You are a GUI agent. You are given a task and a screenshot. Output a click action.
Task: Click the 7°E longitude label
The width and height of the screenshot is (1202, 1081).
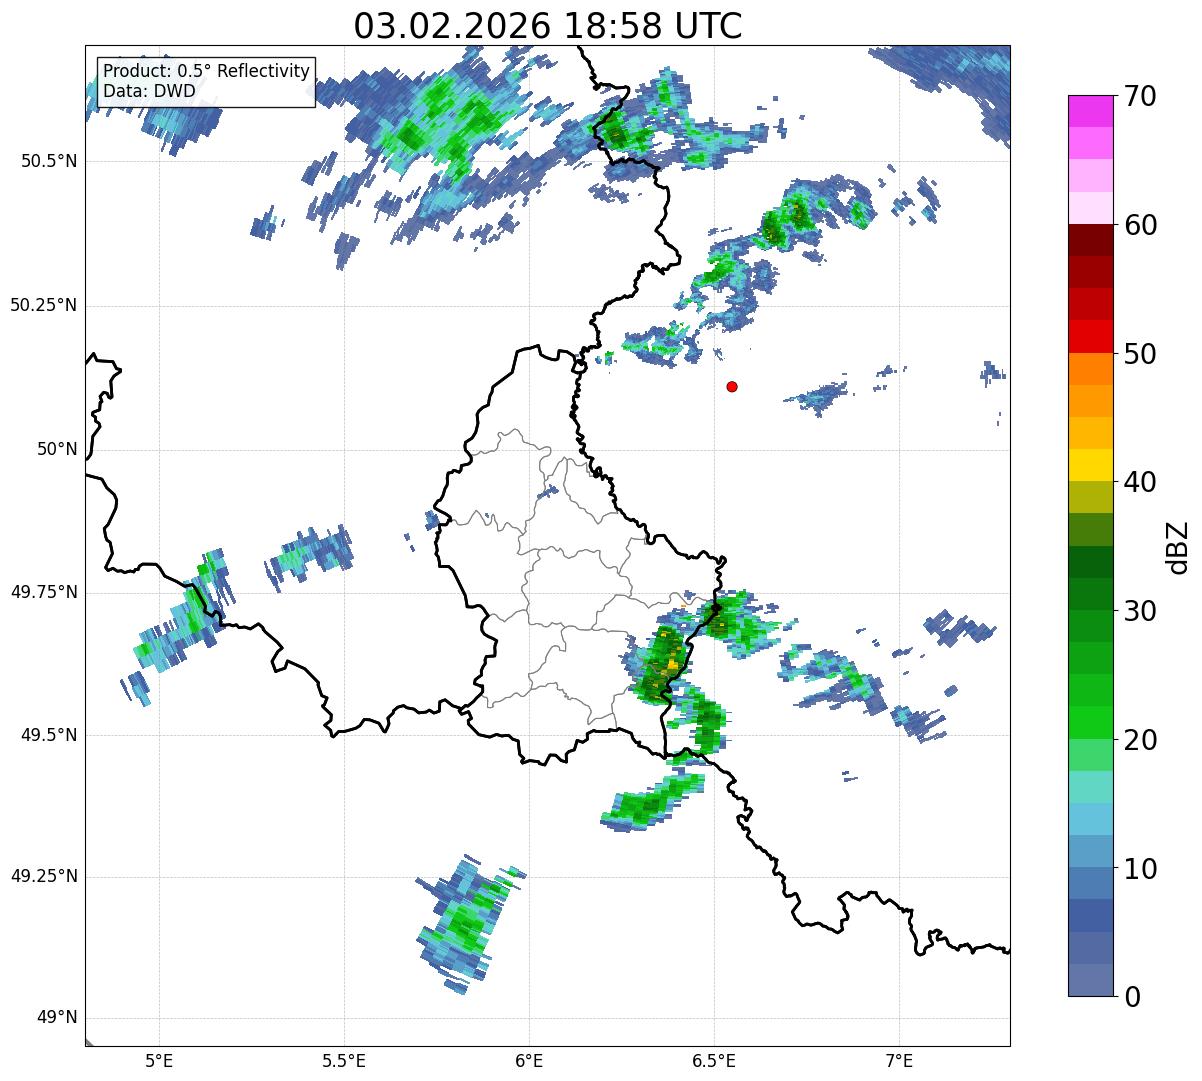pos(899,1060)
